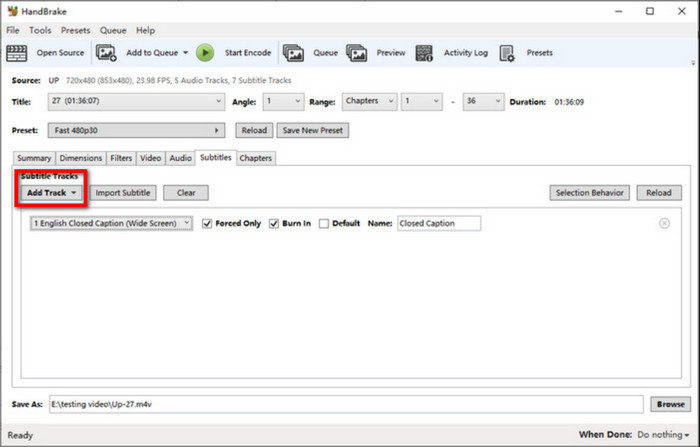Open the Help menu
700x447 pixels.
146,30
